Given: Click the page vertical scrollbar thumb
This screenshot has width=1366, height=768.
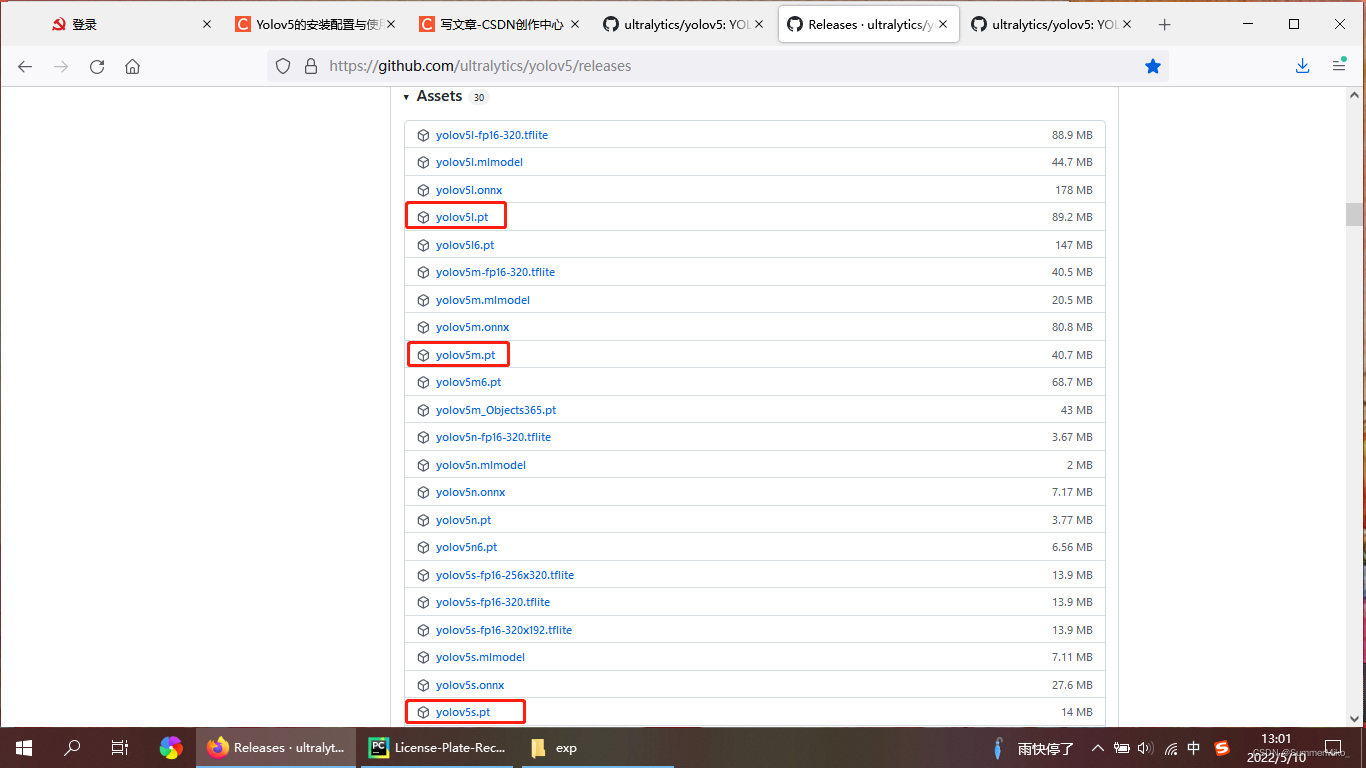Looking at the screenshot, I should 1354,214.
